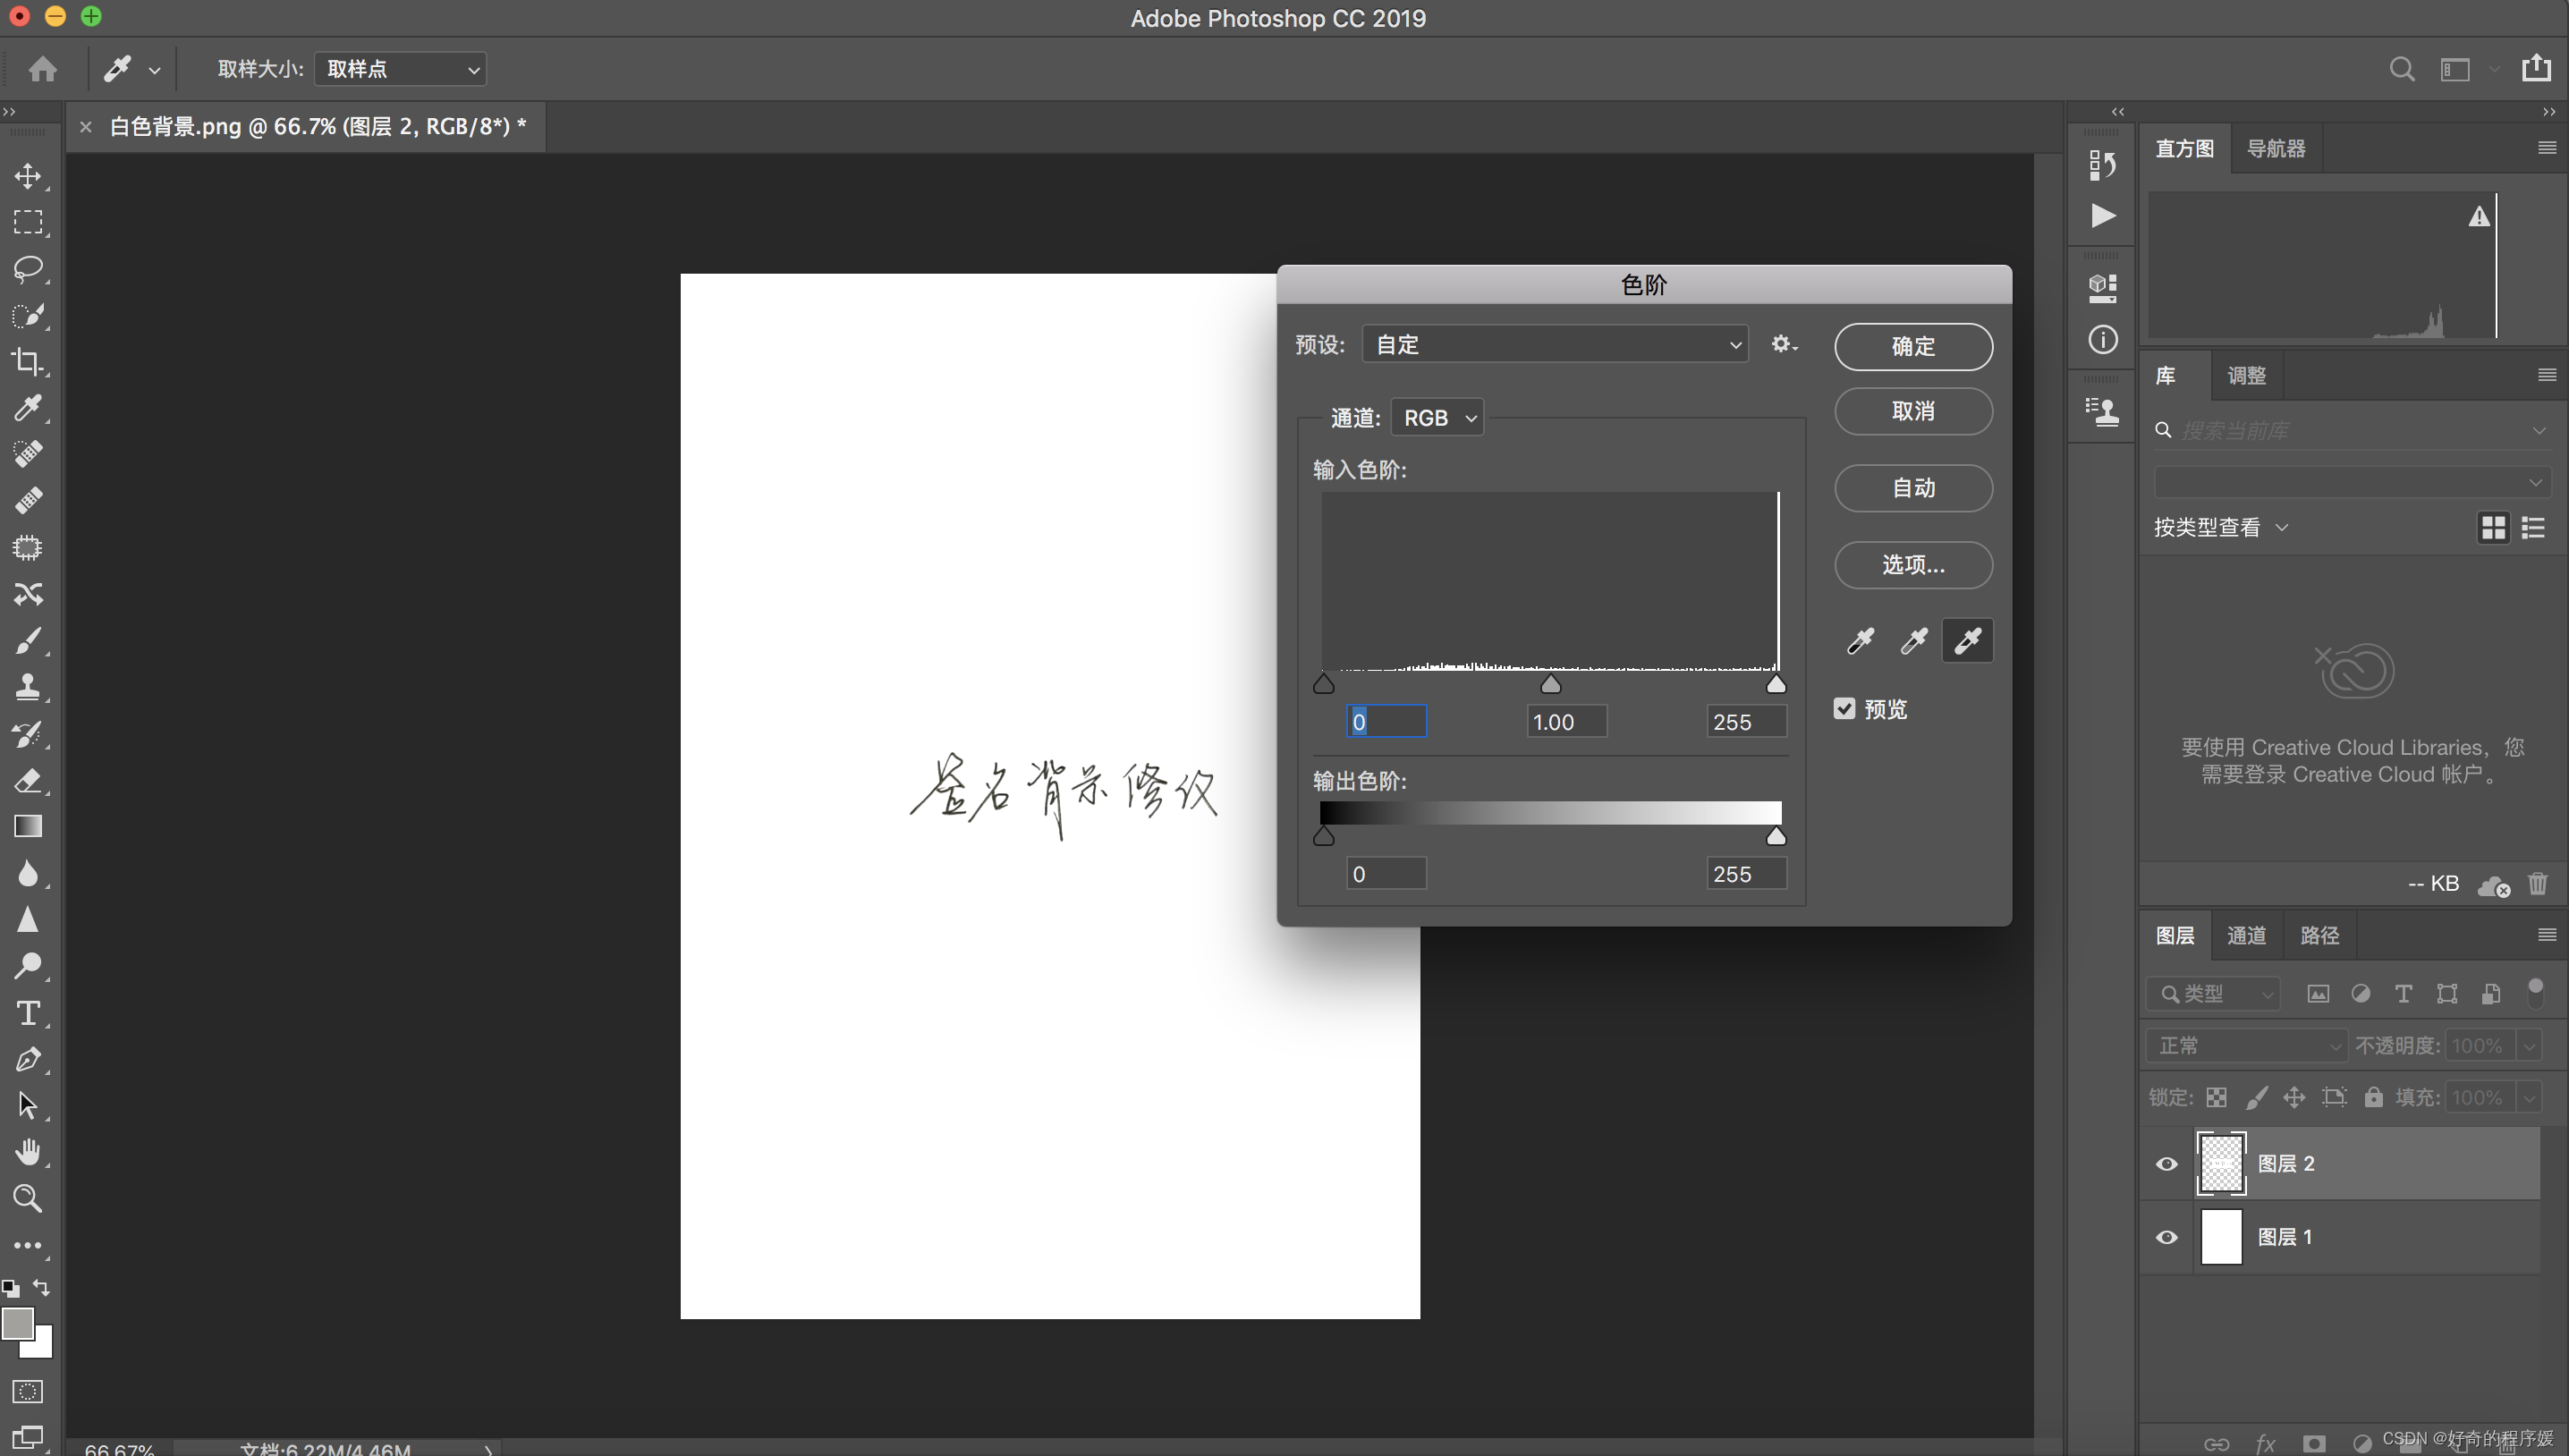The width and height of the screenshot is (2569, 1456).
Task: Toggle visibility of 图层 1
Action: pyautogui.click(x=2166, y=1237)
